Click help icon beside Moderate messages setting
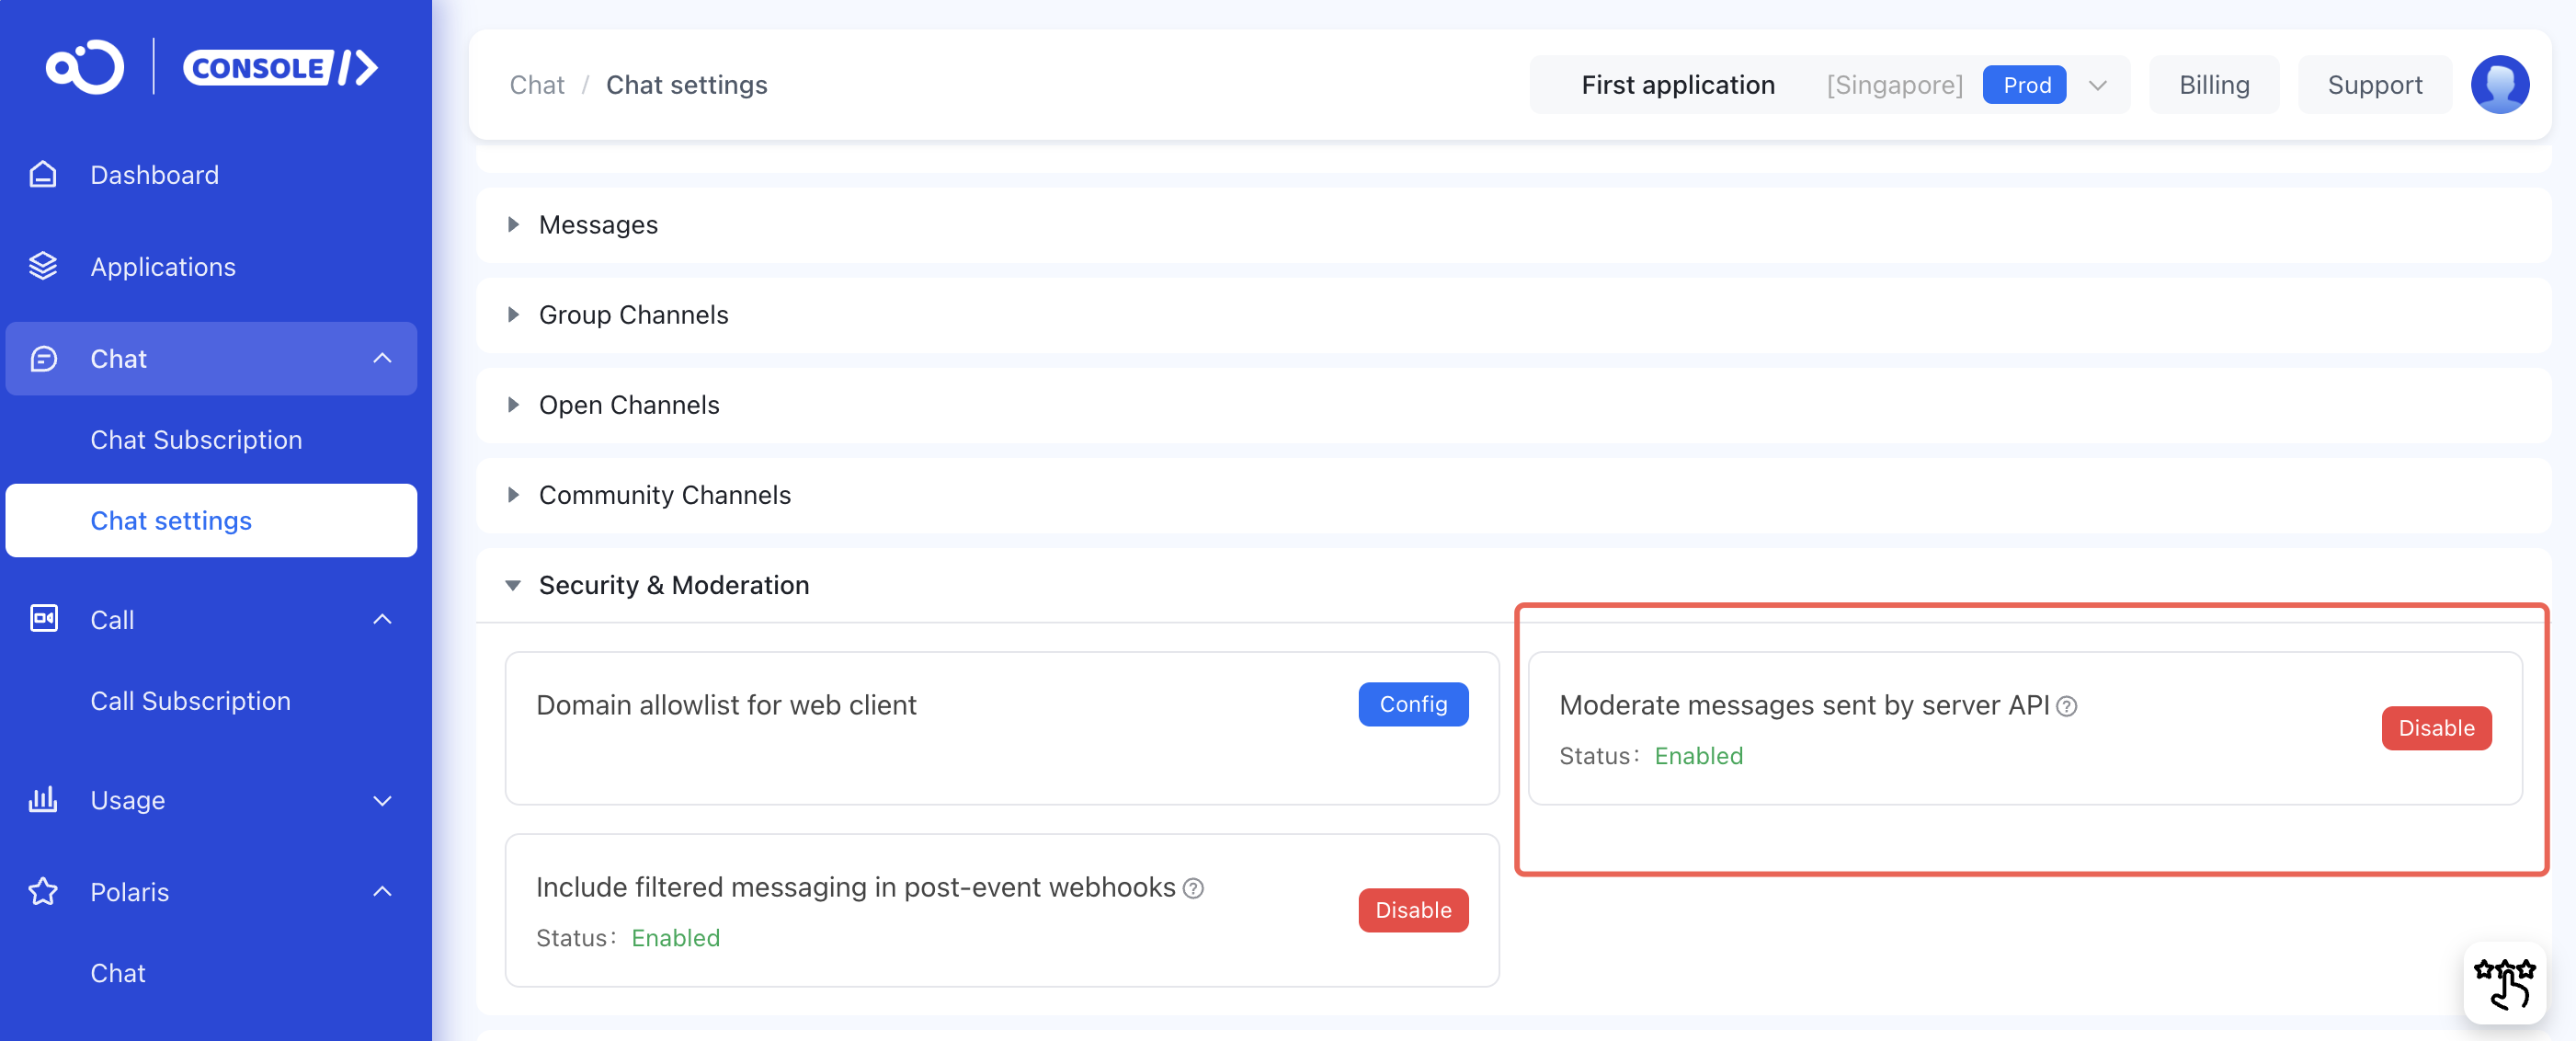Image resolution: width=2576 pixels, height=1041 pixels. click(x=2067, y=707)
